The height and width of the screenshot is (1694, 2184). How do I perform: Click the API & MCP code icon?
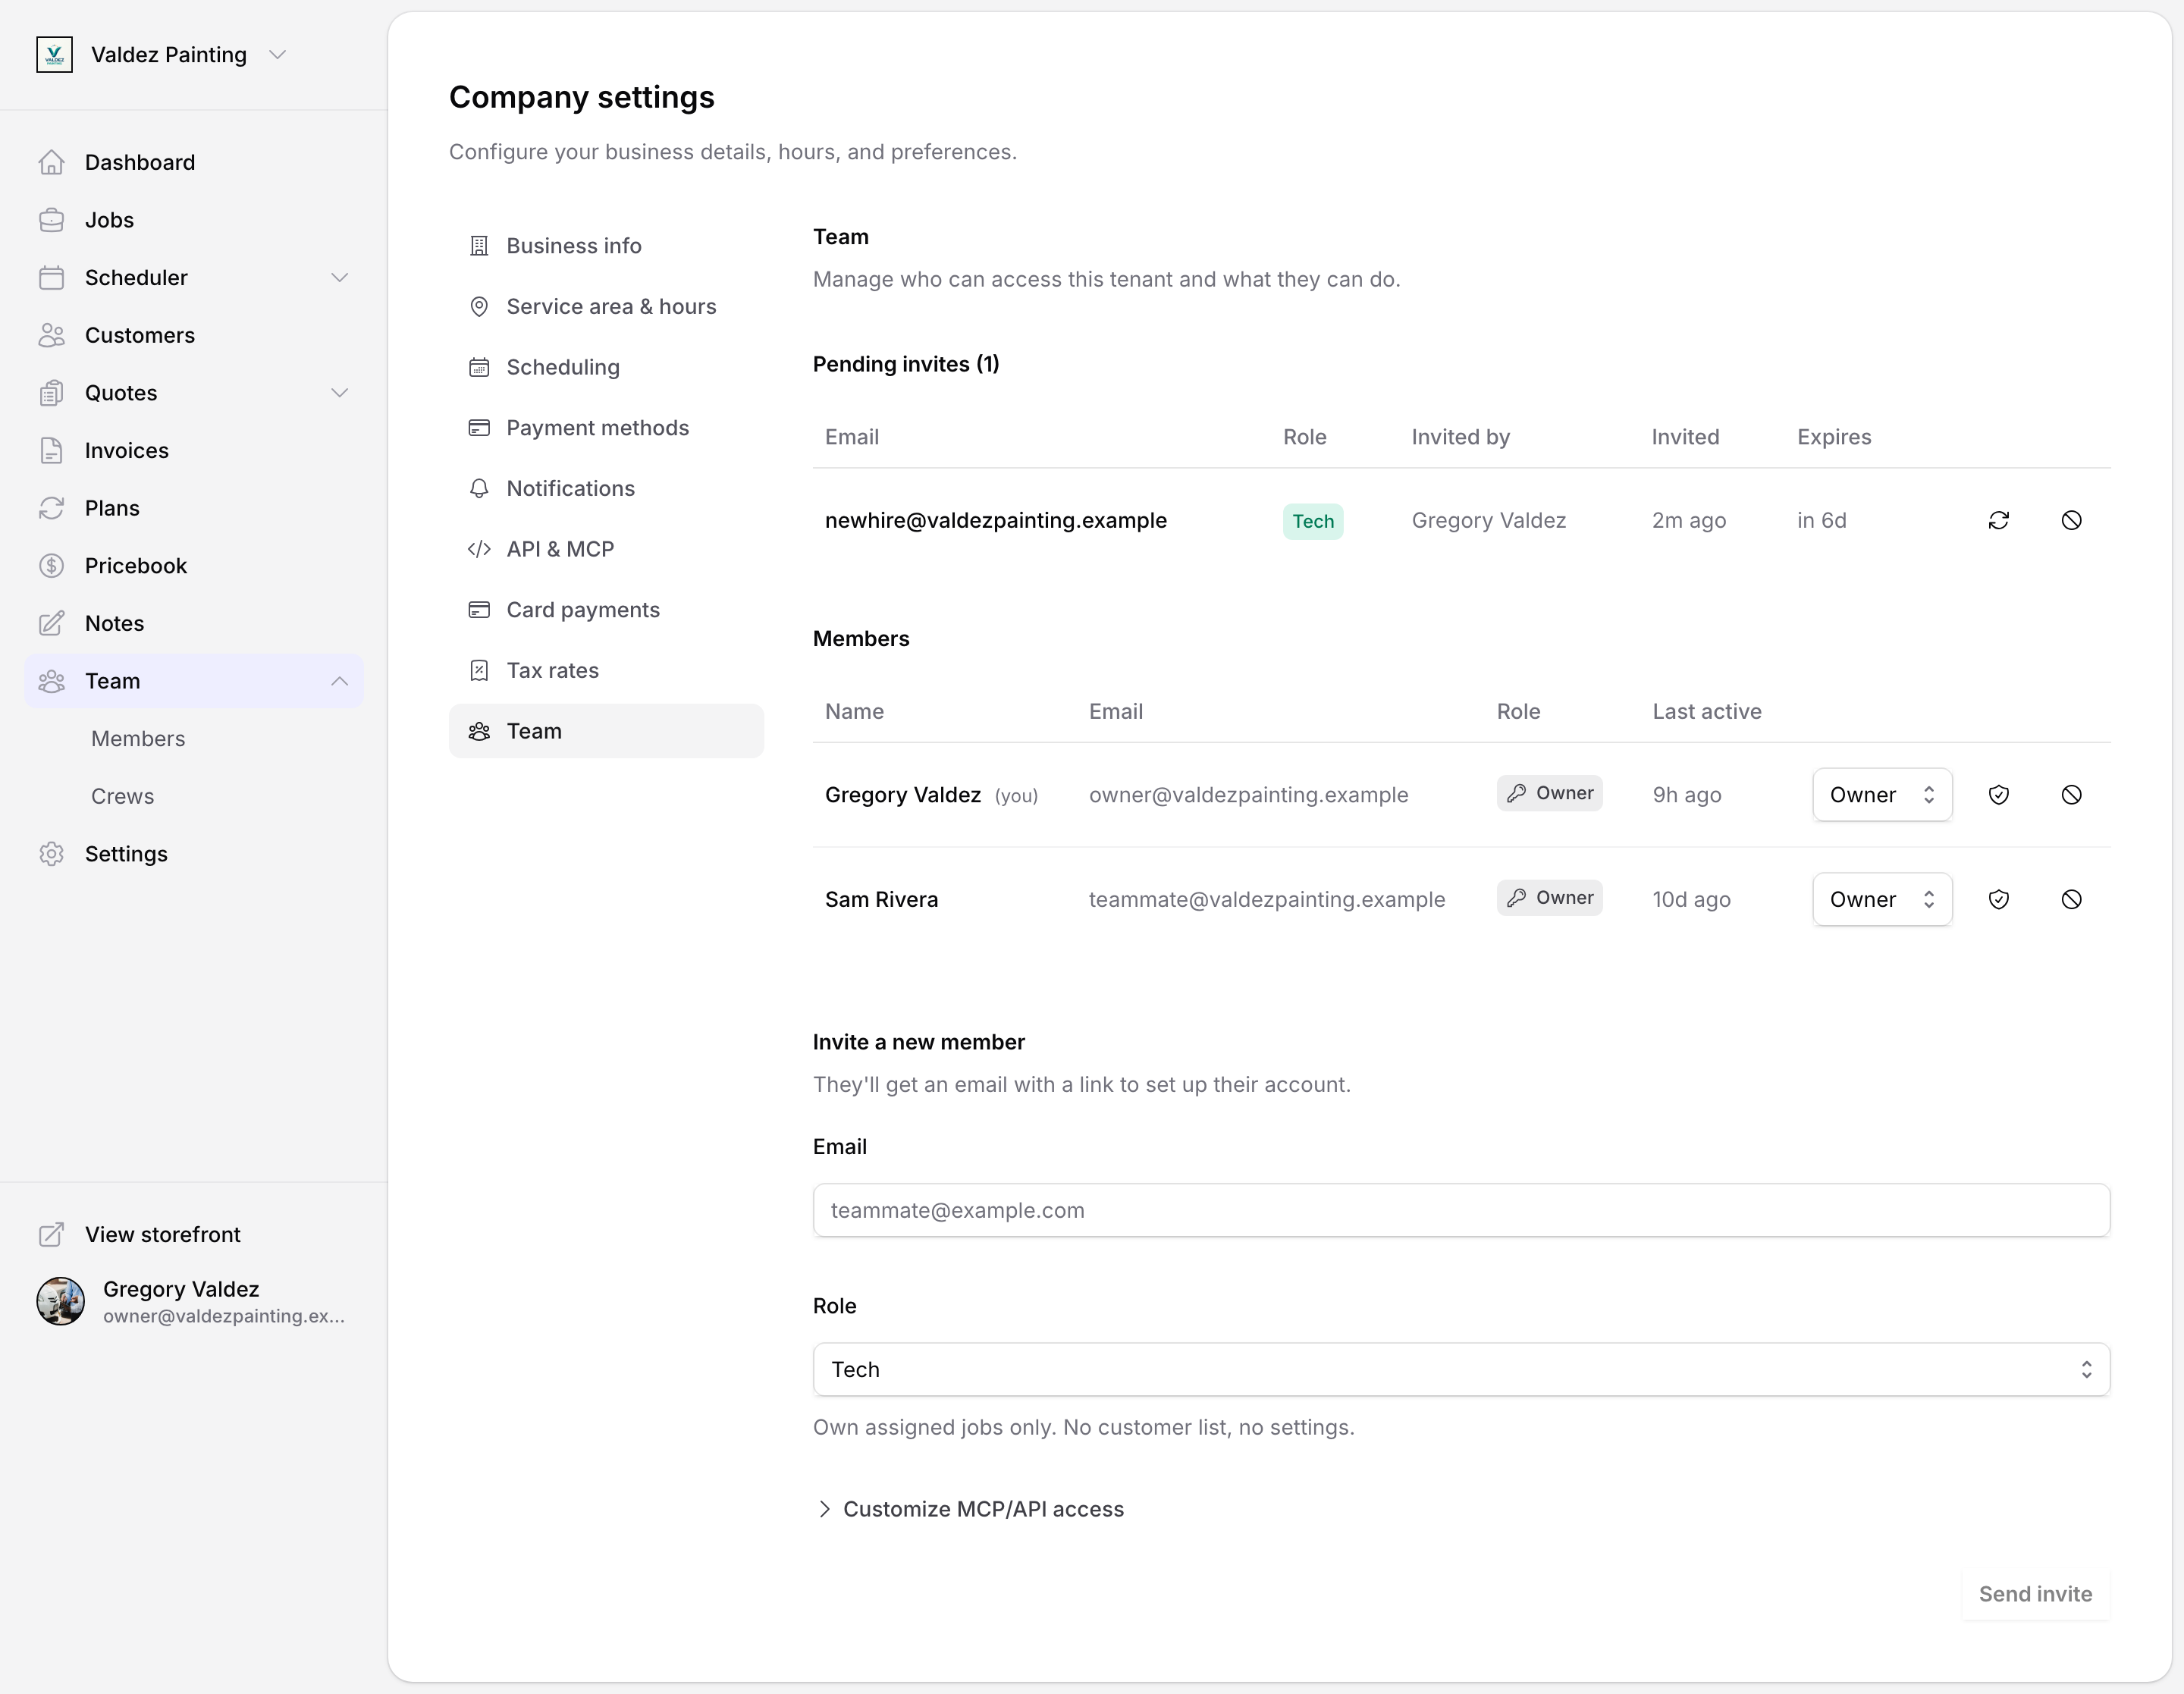click(x=479, y=549)
